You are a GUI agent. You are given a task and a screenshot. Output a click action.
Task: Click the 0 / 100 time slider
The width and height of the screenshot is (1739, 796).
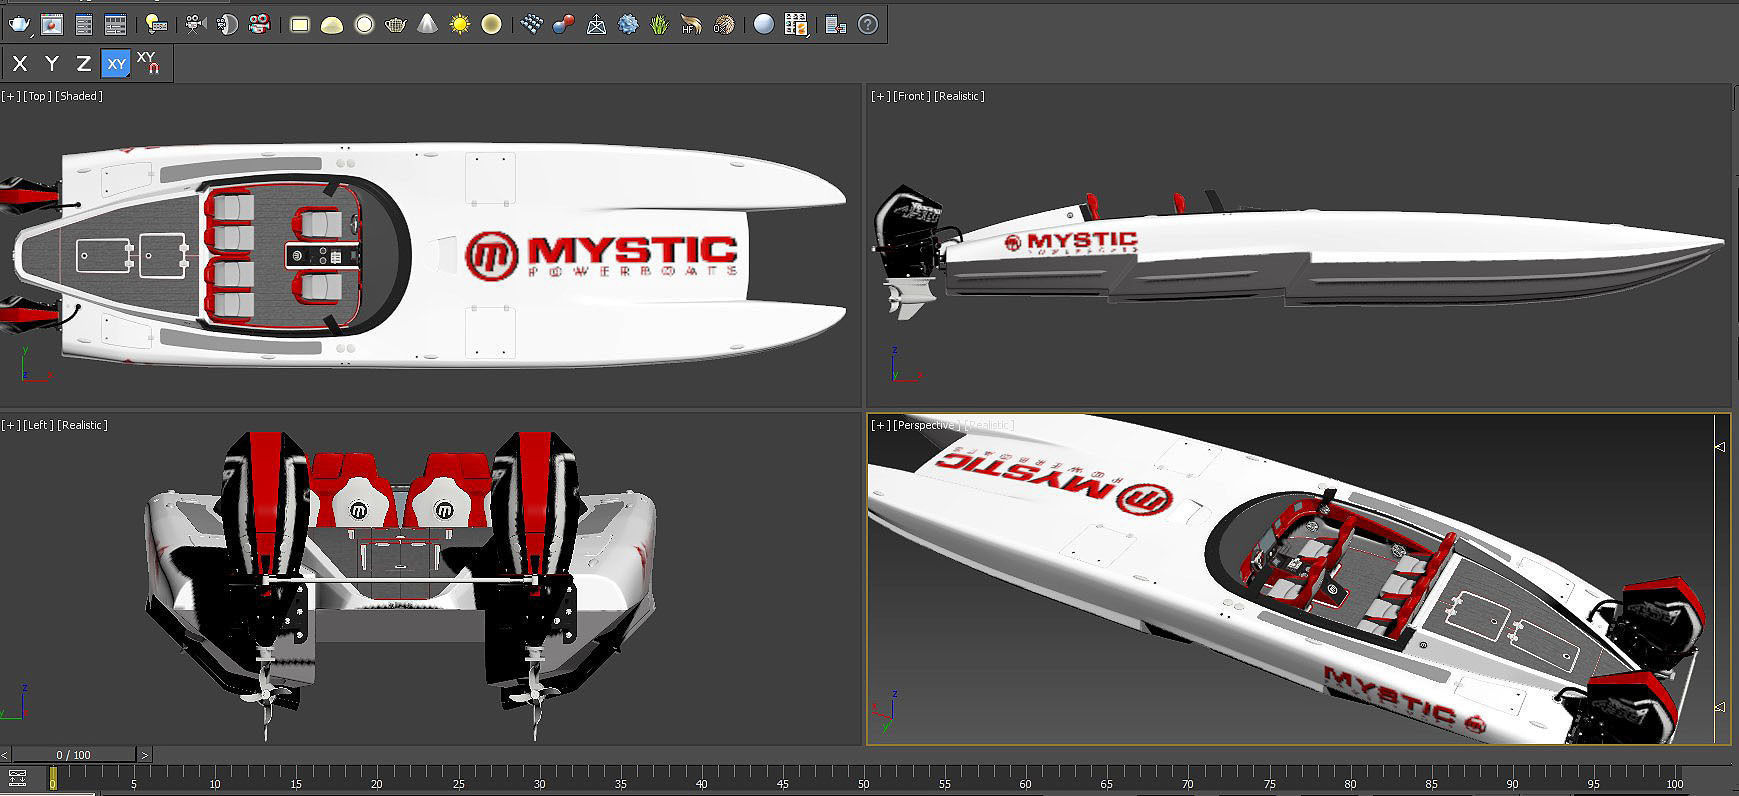pyautogui.click(x=73, y=755)
